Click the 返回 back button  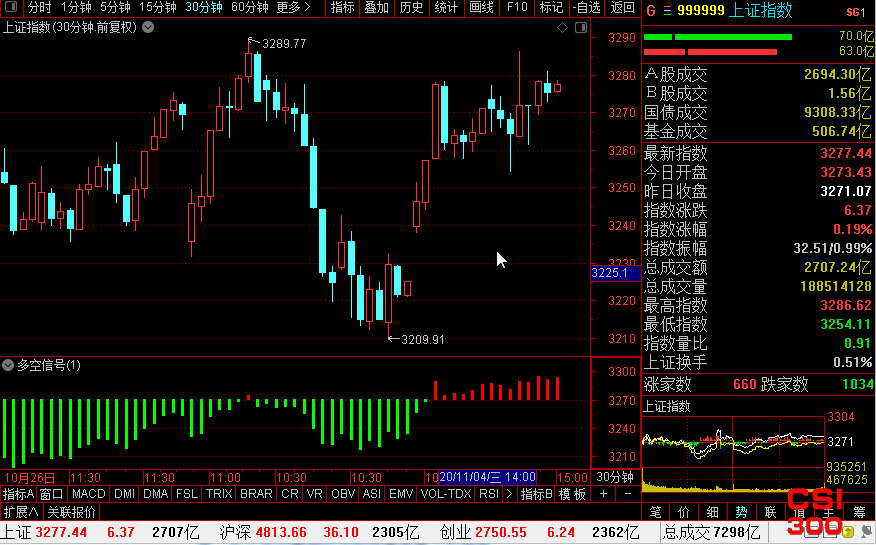pyautogui.click(x=622, y=7)
